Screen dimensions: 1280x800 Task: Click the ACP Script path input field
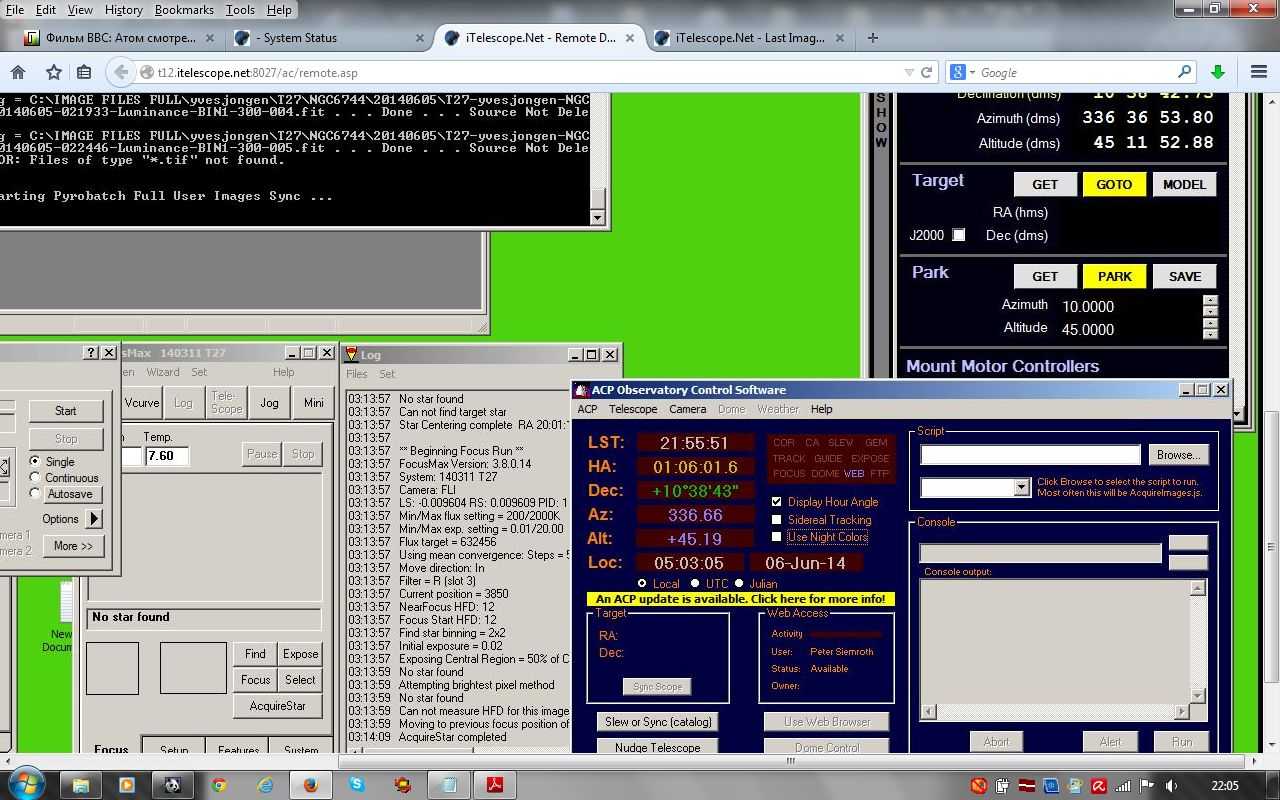1030,454
